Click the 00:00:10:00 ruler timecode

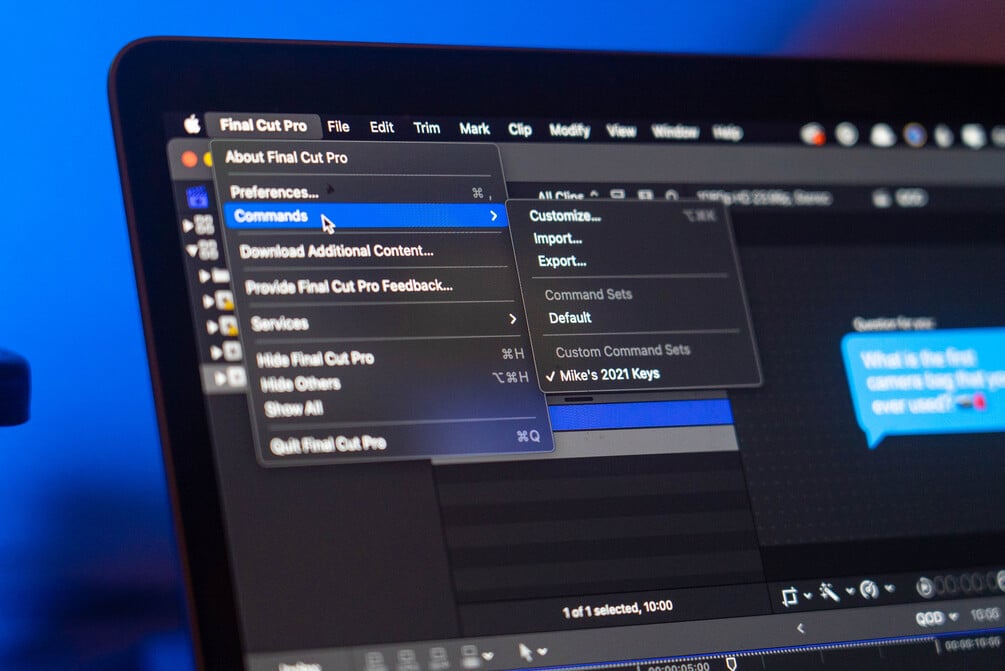(x=972, y=643)
